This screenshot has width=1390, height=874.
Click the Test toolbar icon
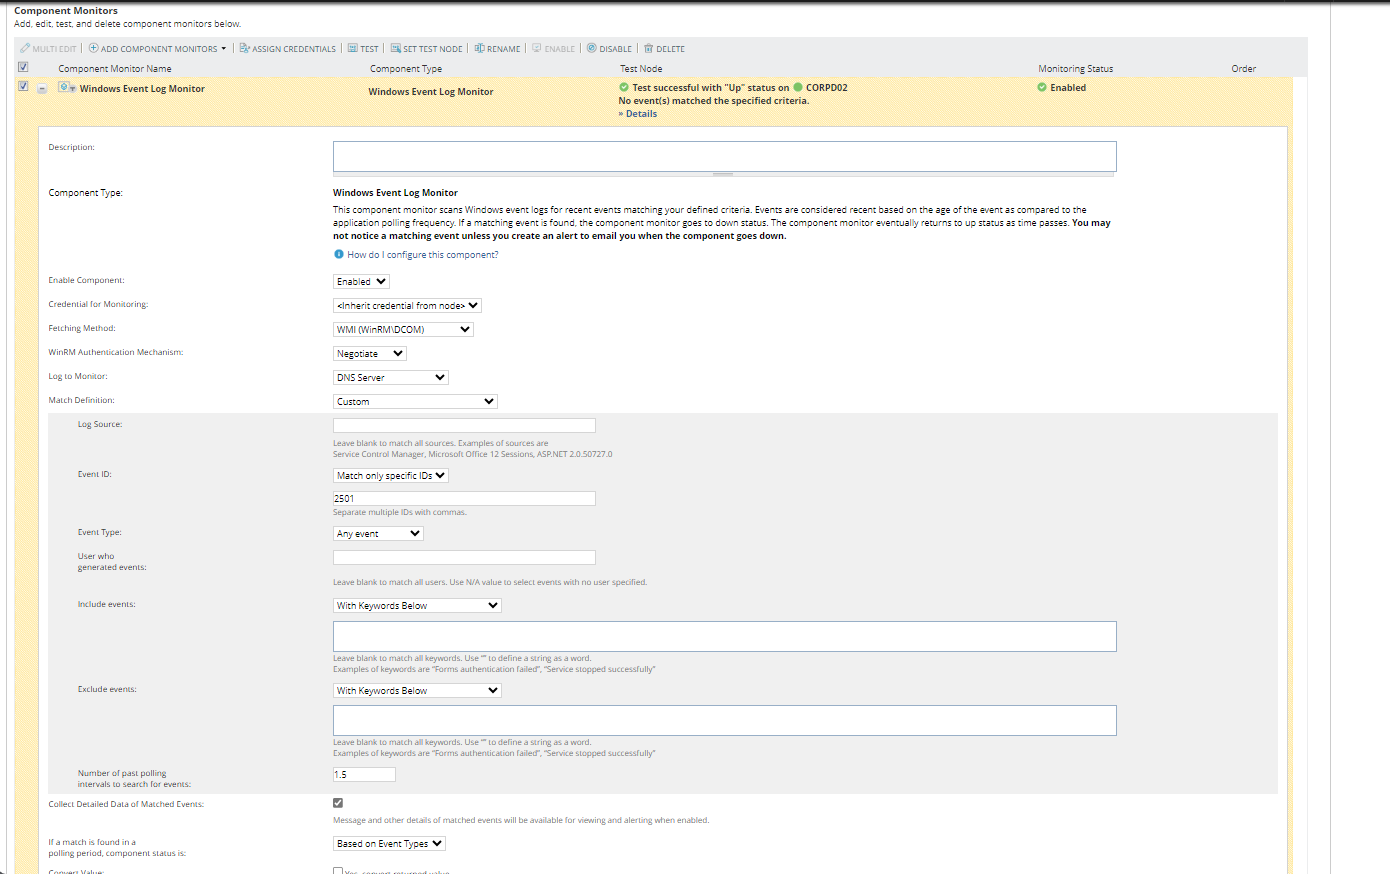352,48
